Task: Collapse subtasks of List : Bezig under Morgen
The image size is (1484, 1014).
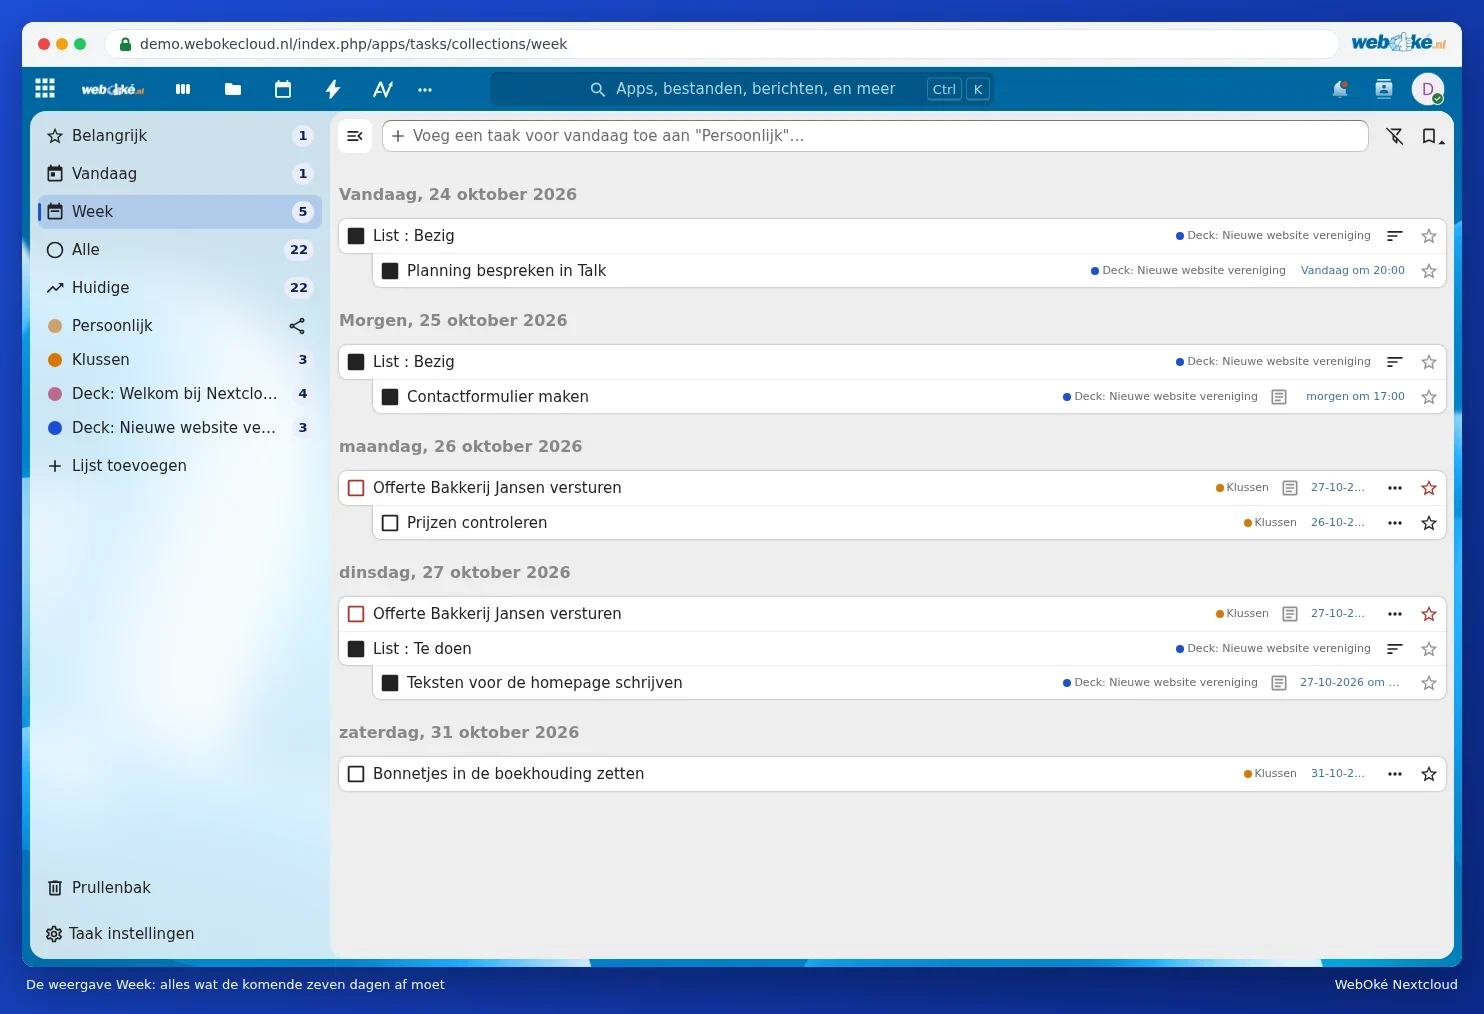Action: coord(1395,362)
